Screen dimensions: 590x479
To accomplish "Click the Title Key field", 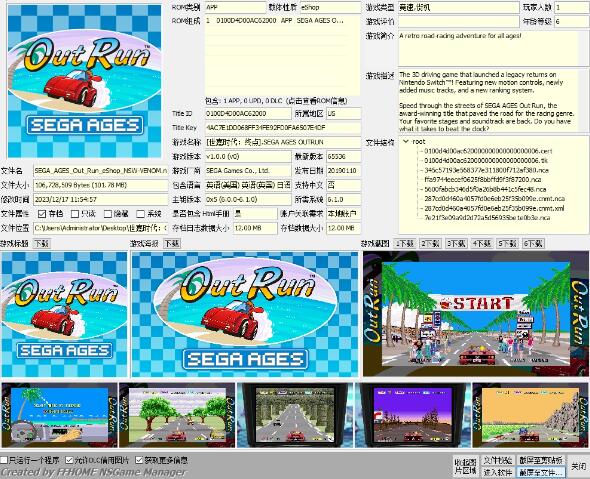I will (283, 128).
